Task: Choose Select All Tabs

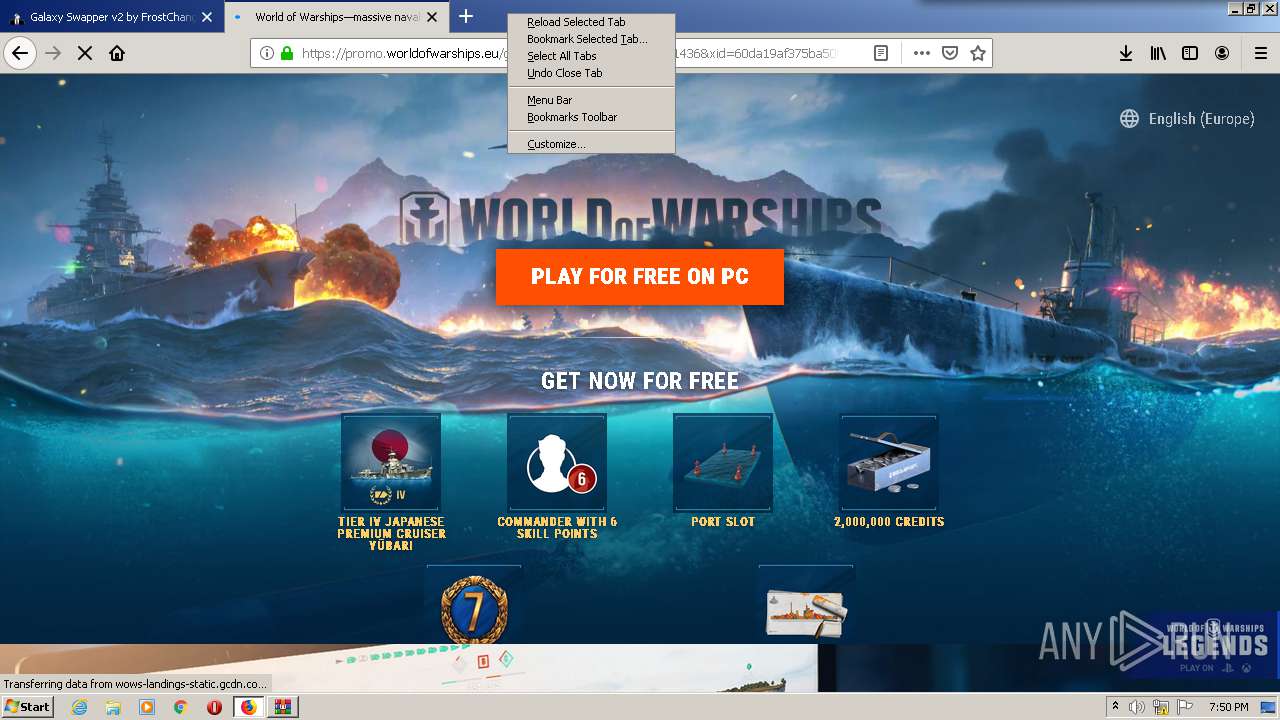Action: click(x=591, y=56)
